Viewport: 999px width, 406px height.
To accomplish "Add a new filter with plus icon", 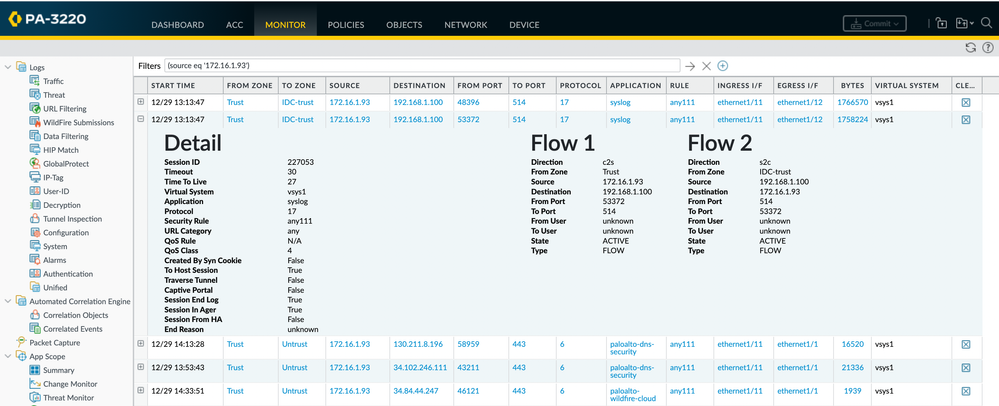I will pos(722,66).
